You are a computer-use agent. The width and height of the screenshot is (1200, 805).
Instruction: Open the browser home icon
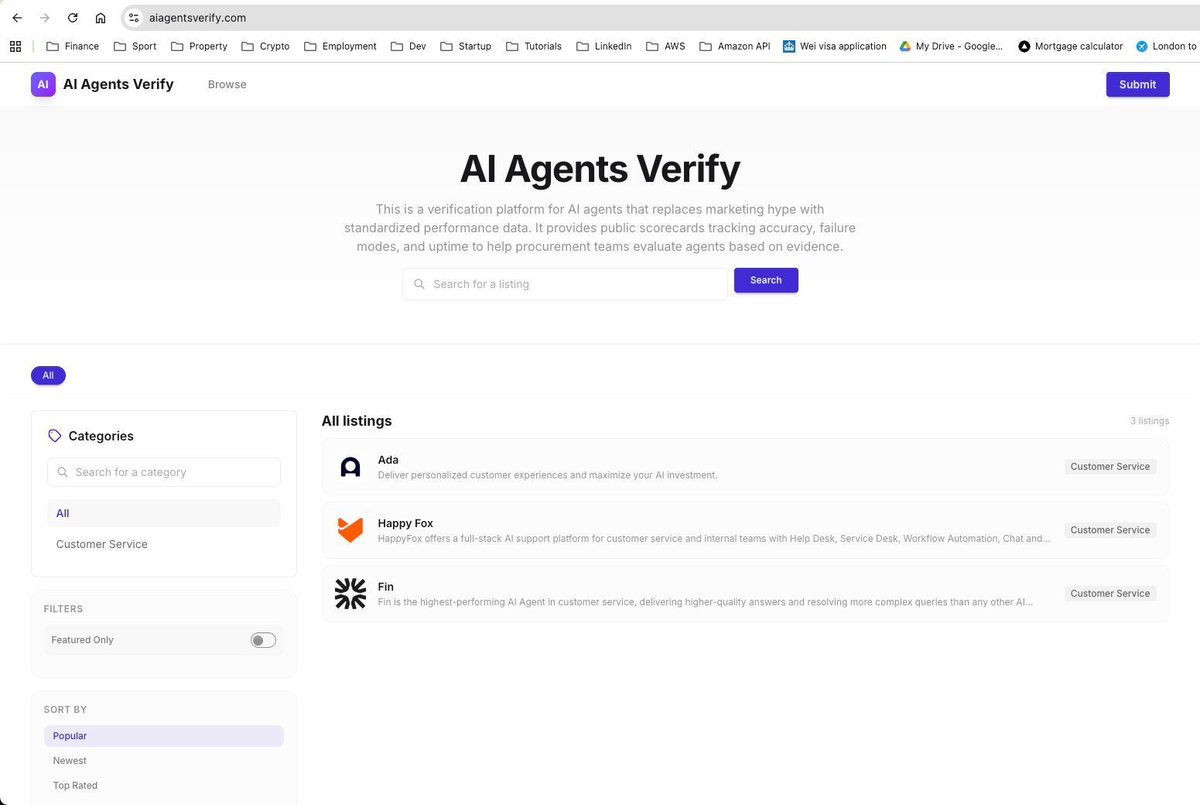[100, 18]
